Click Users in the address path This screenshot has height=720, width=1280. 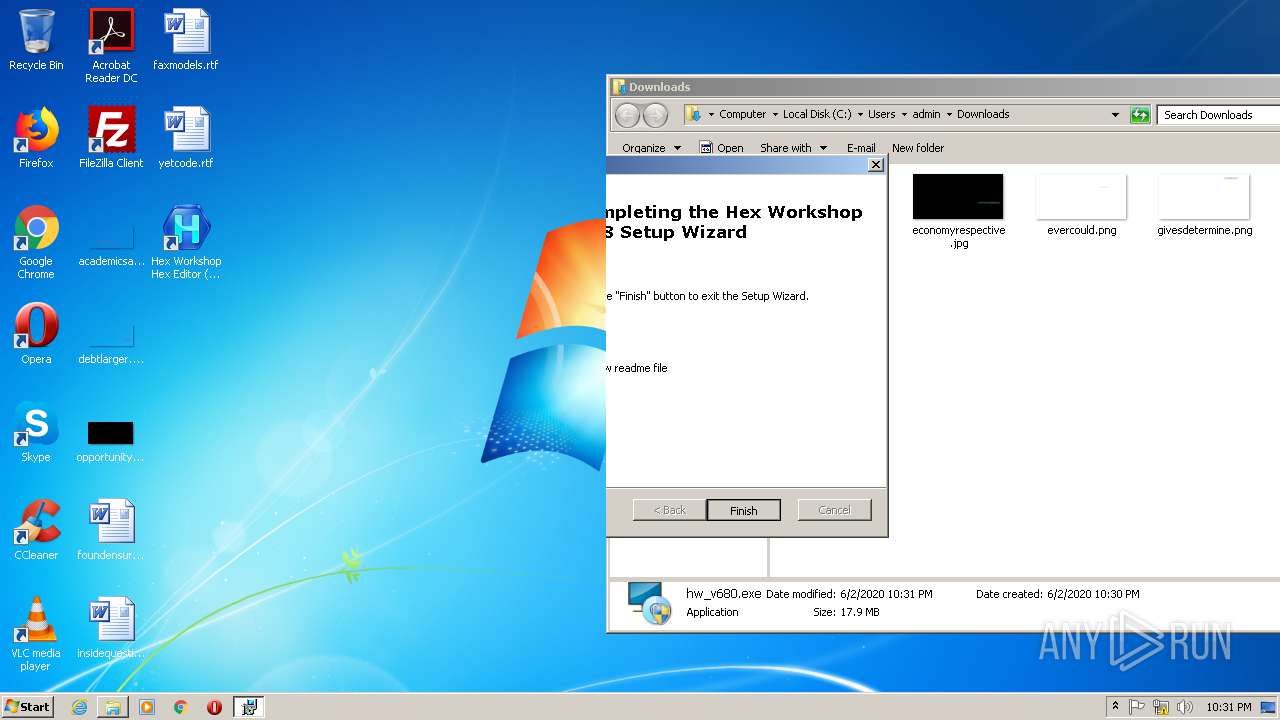pyautogui.click(x=882, y=114)
